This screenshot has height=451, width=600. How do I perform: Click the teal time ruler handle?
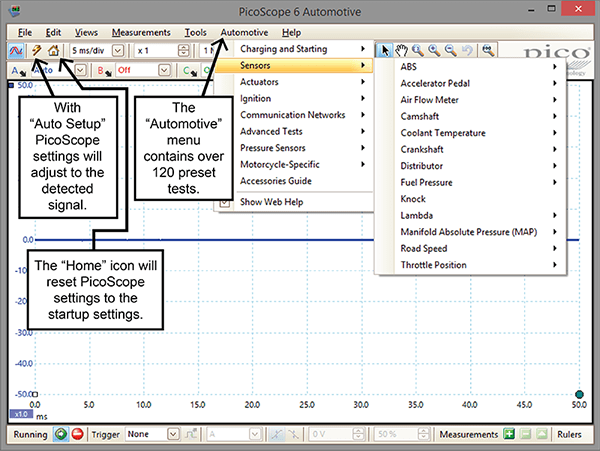coord(579,394)
